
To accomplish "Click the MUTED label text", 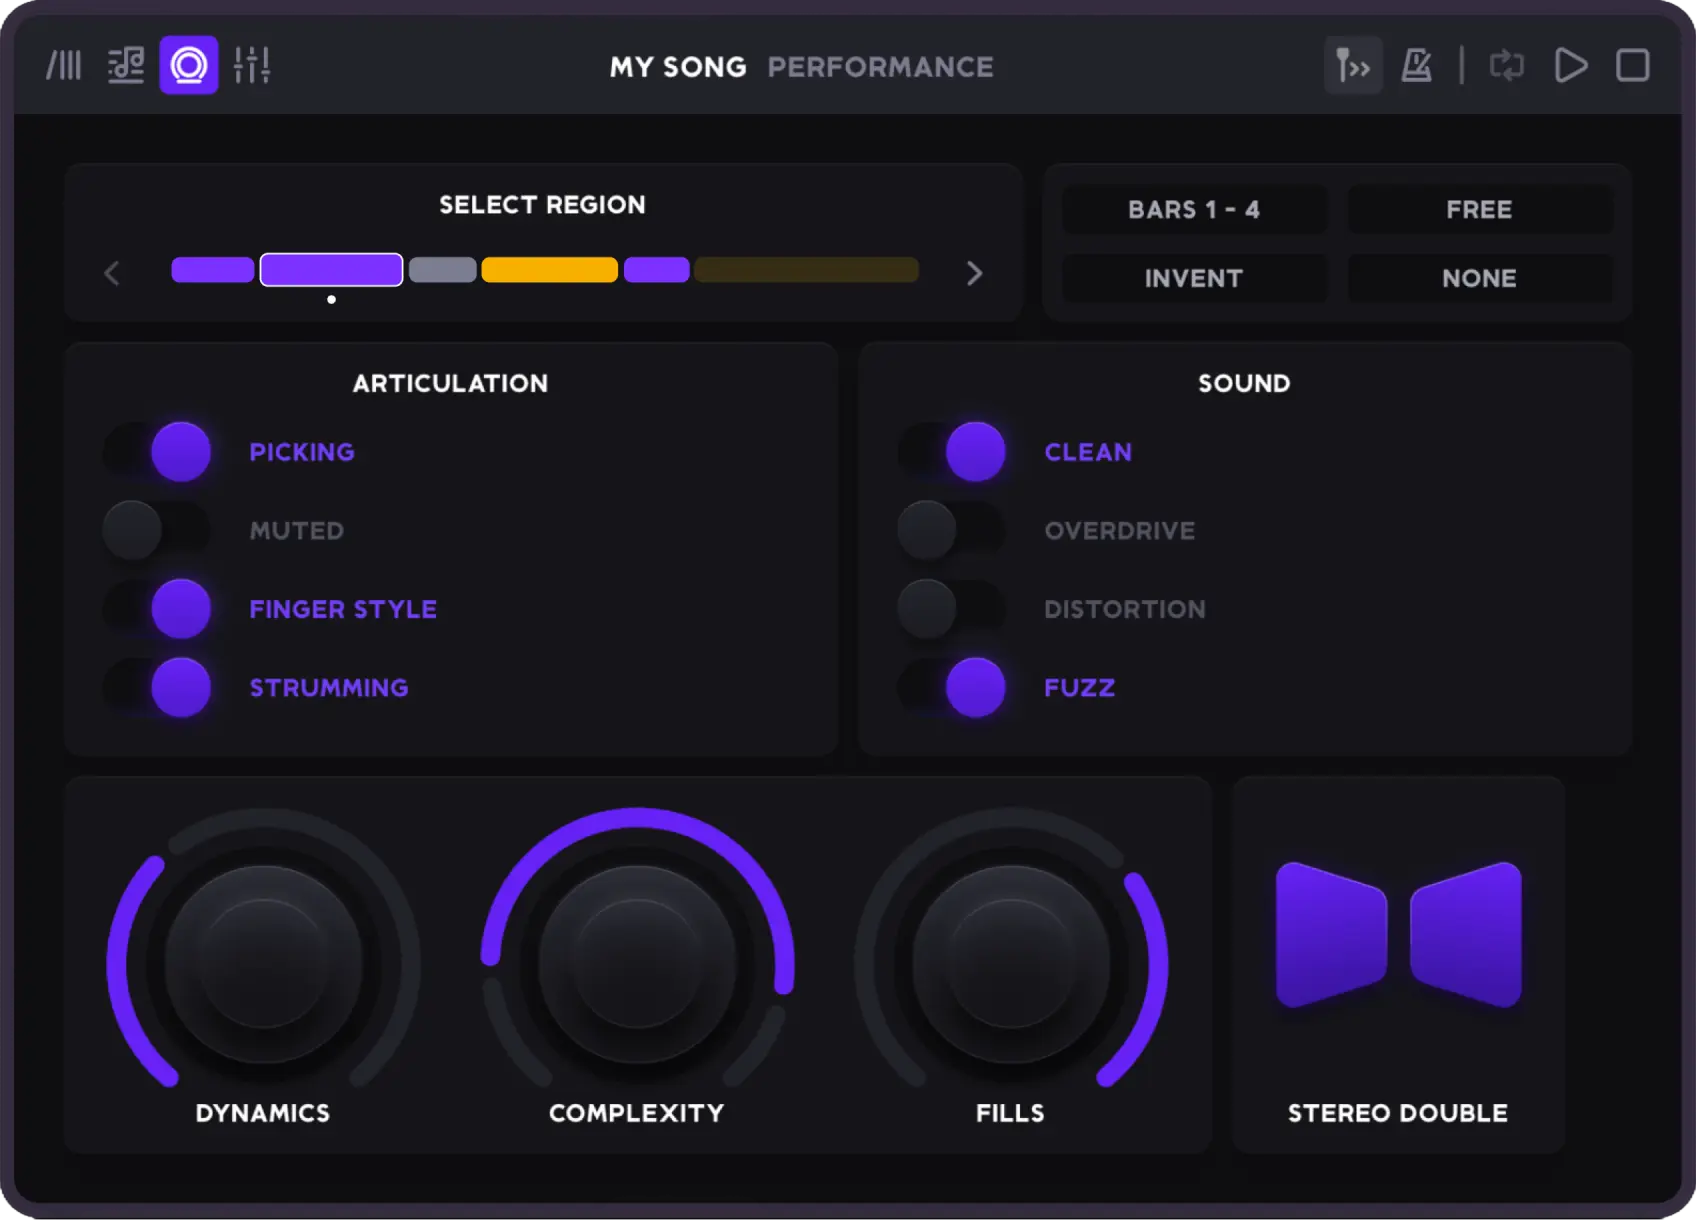I will [297, 530].
